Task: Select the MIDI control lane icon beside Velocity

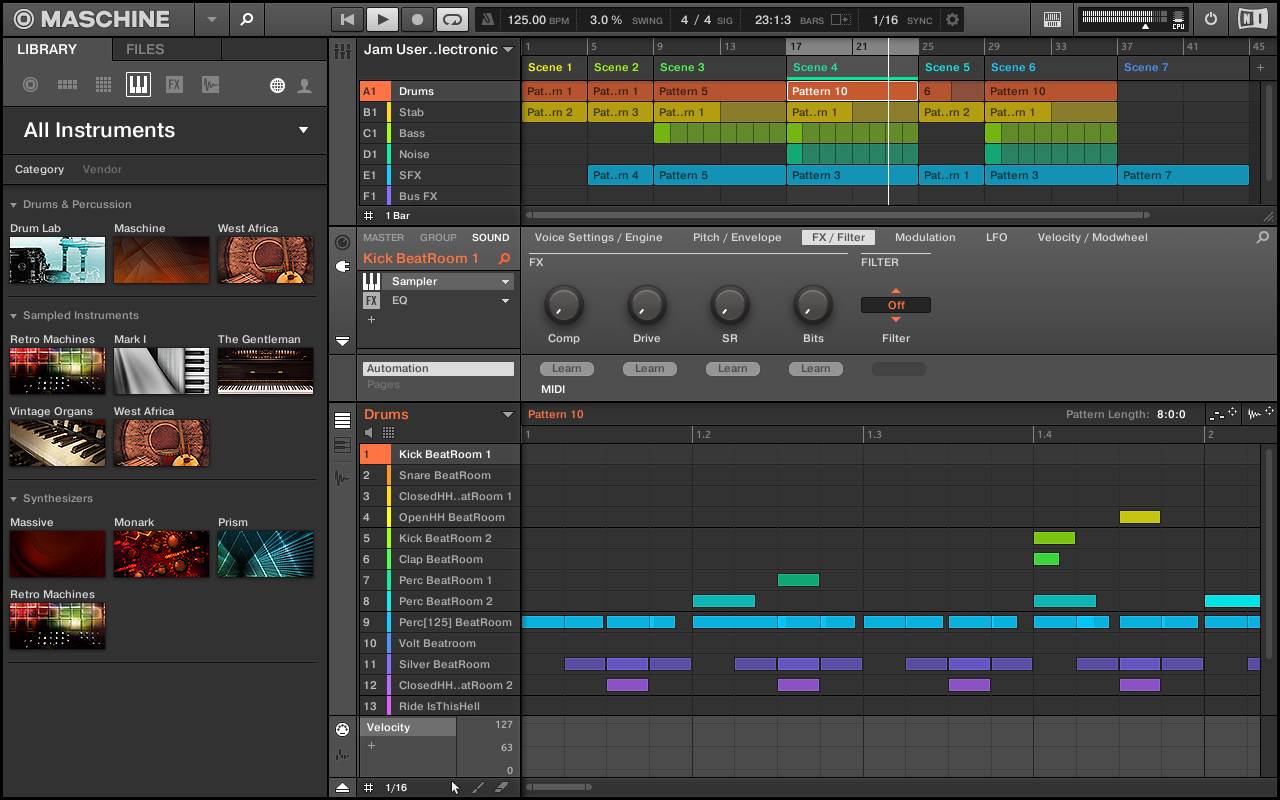Action: [x=343, y=729]
